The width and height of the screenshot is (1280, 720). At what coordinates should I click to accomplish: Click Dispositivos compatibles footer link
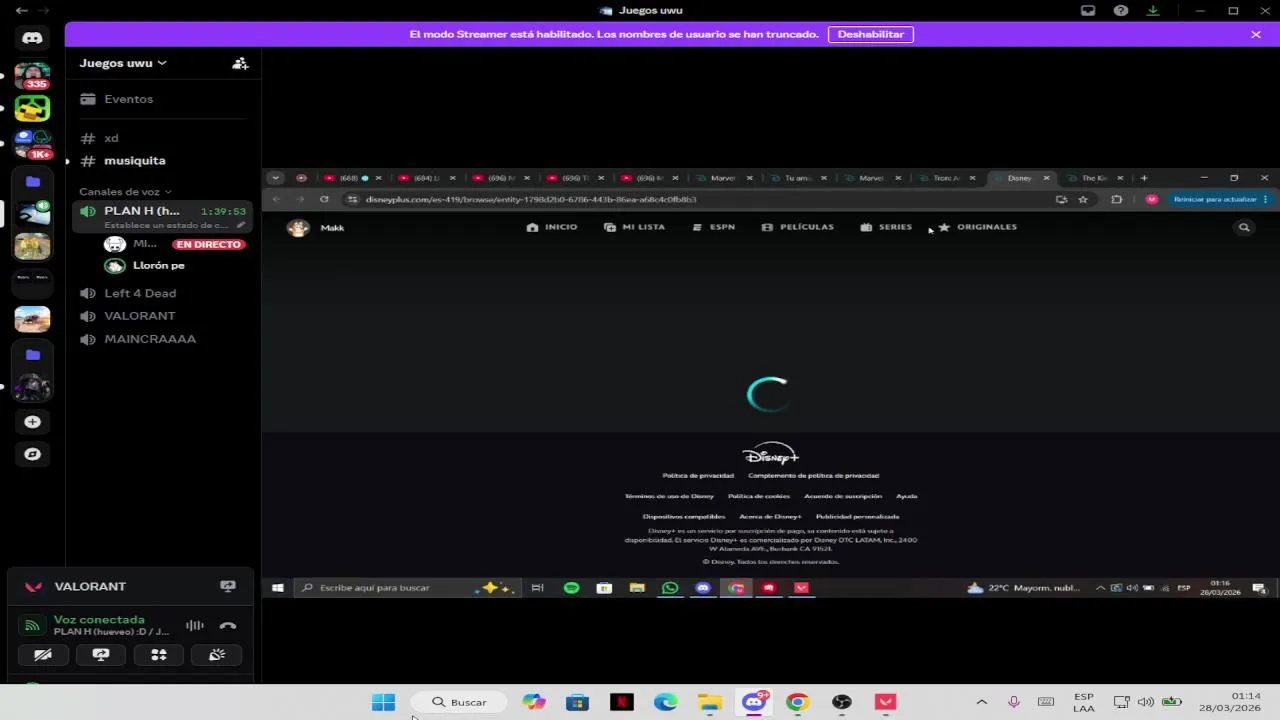(x=684, y=517)
